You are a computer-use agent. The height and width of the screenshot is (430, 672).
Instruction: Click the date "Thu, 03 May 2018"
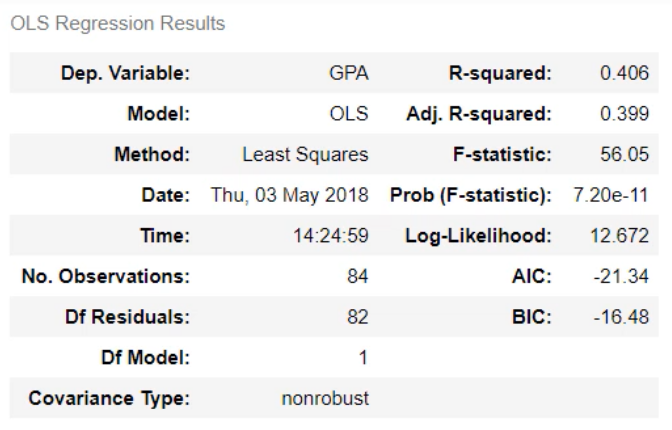tap(289, 195)
